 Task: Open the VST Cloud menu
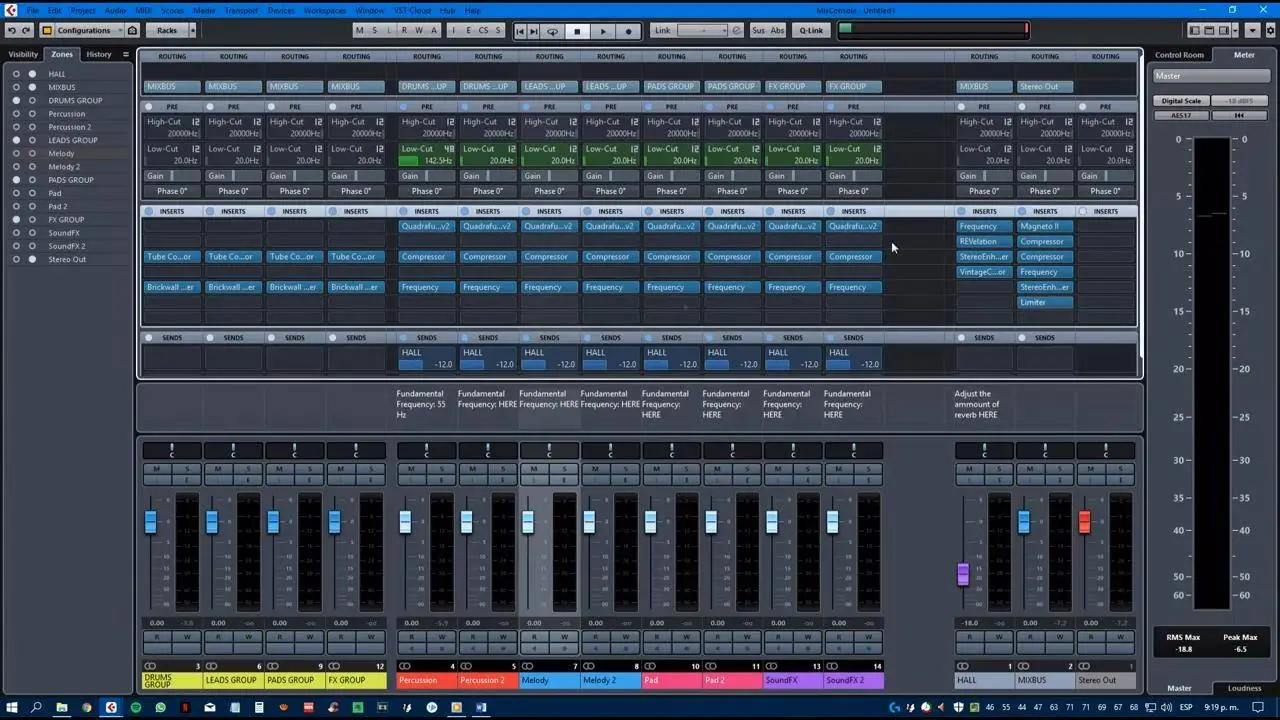click(x=413, y=10)
